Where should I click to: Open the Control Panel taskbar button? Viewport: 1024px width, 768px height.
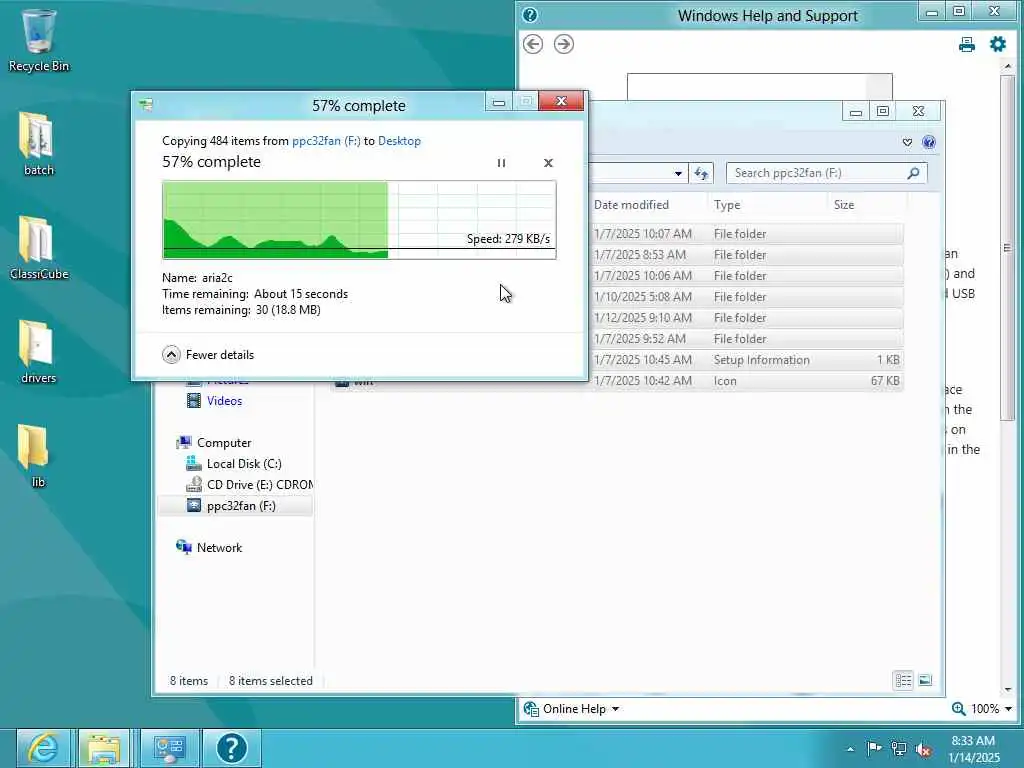[169, 748]
